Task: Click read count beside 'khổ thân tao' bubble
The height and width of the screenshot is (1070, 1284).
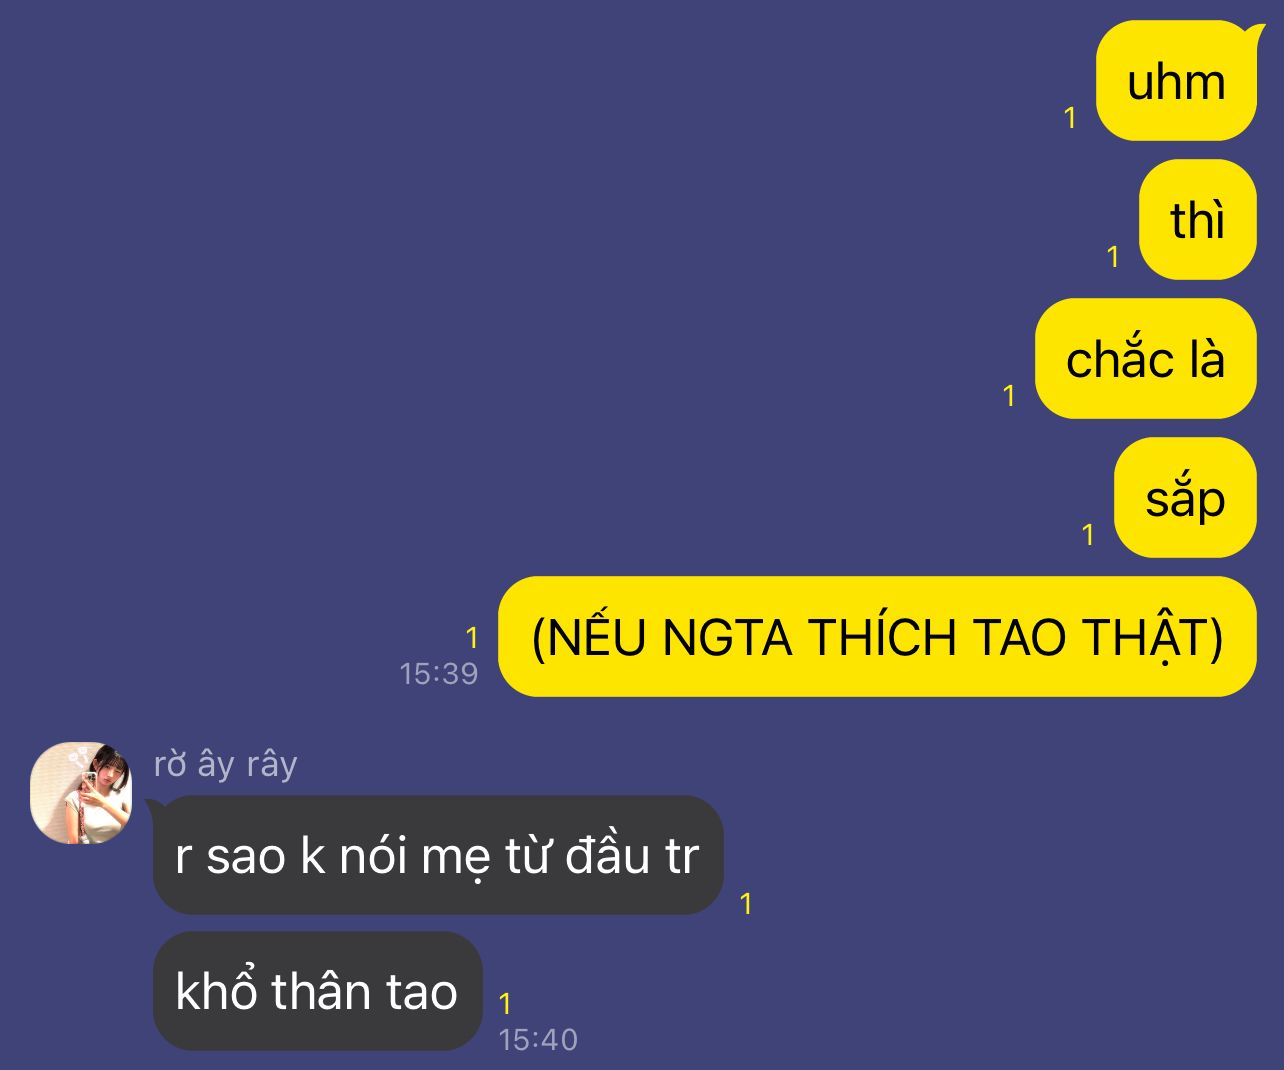Action: pyautogui.click(x=505, y=1003)
